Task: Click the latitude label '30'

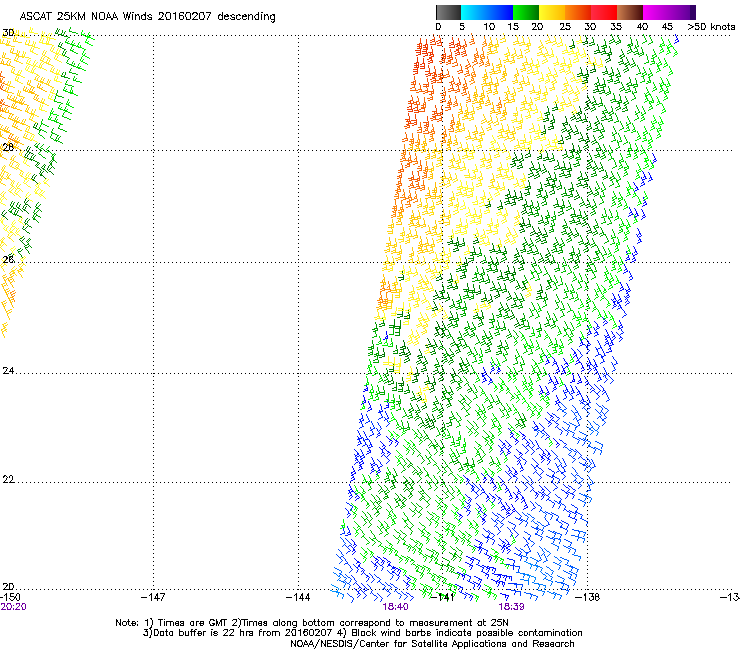Action: coord(8,33)
